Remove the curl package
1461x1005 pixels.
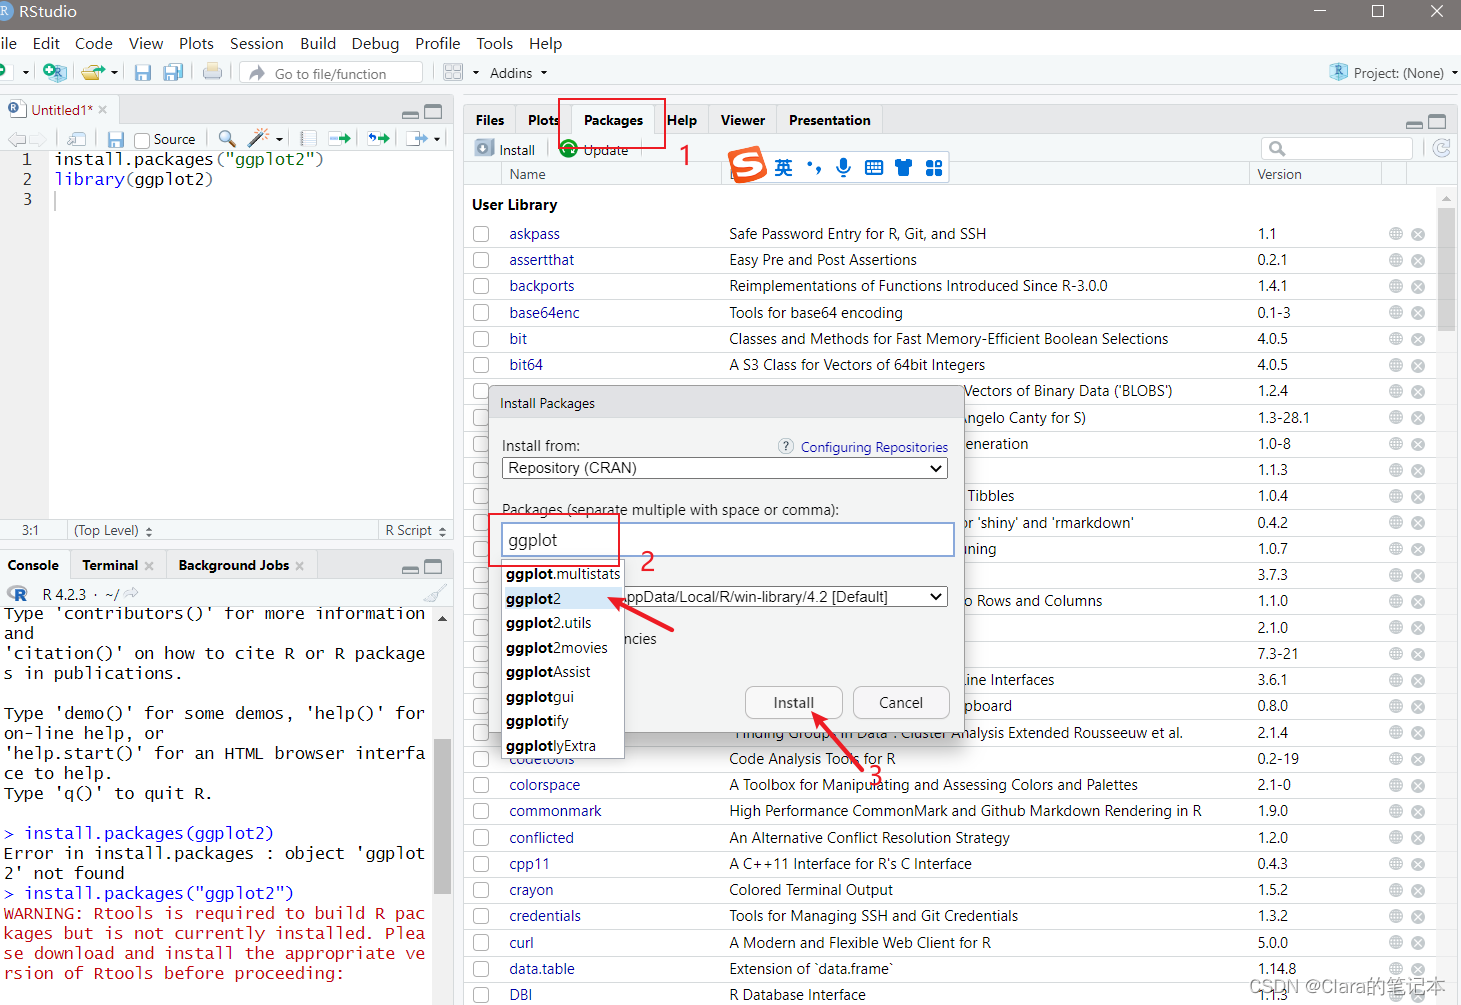(x=1417, y=943)
